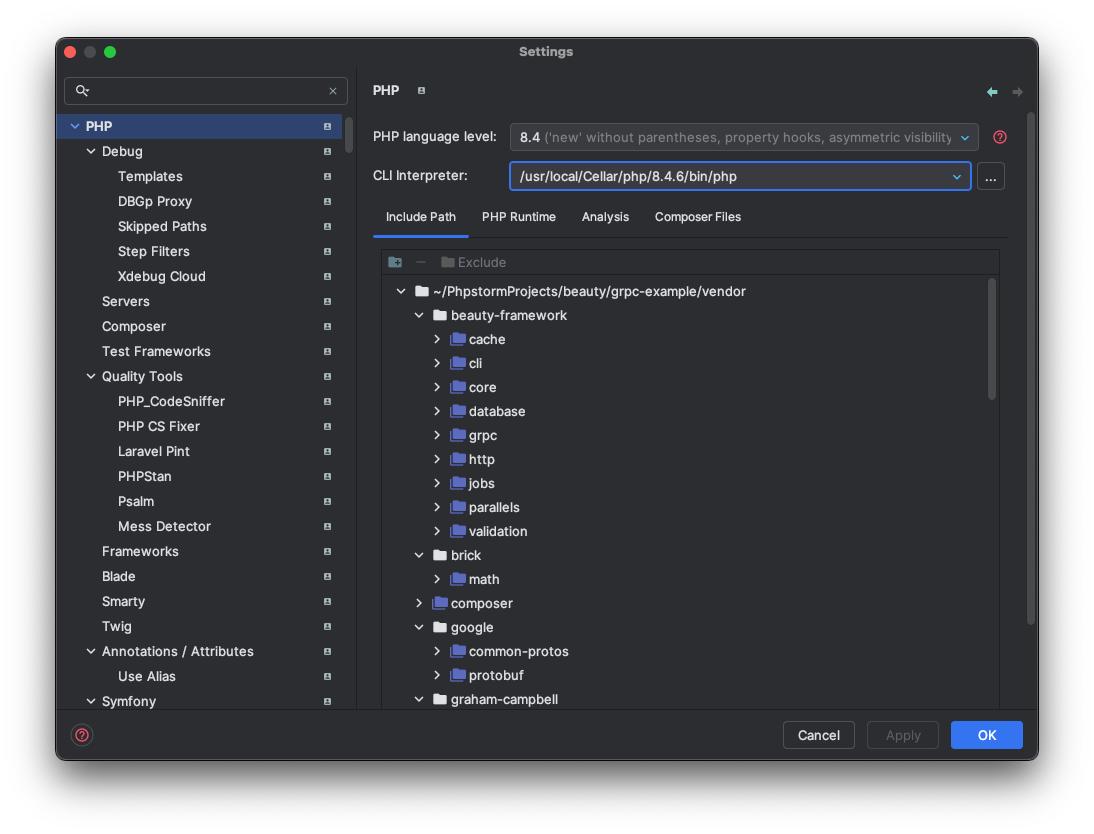Click the composer folder icon
Image resolution: width=1094 pixels, height=834 pixels.
[x=440, y=603]
